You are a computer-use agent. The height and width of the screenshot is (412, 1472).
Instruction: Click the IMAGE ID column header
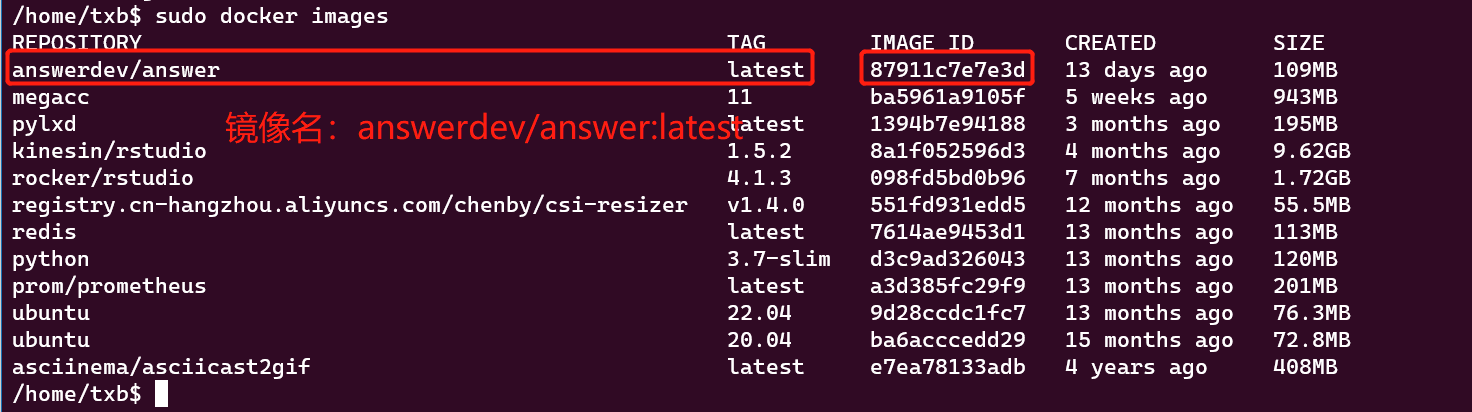(x=921, y=43)
